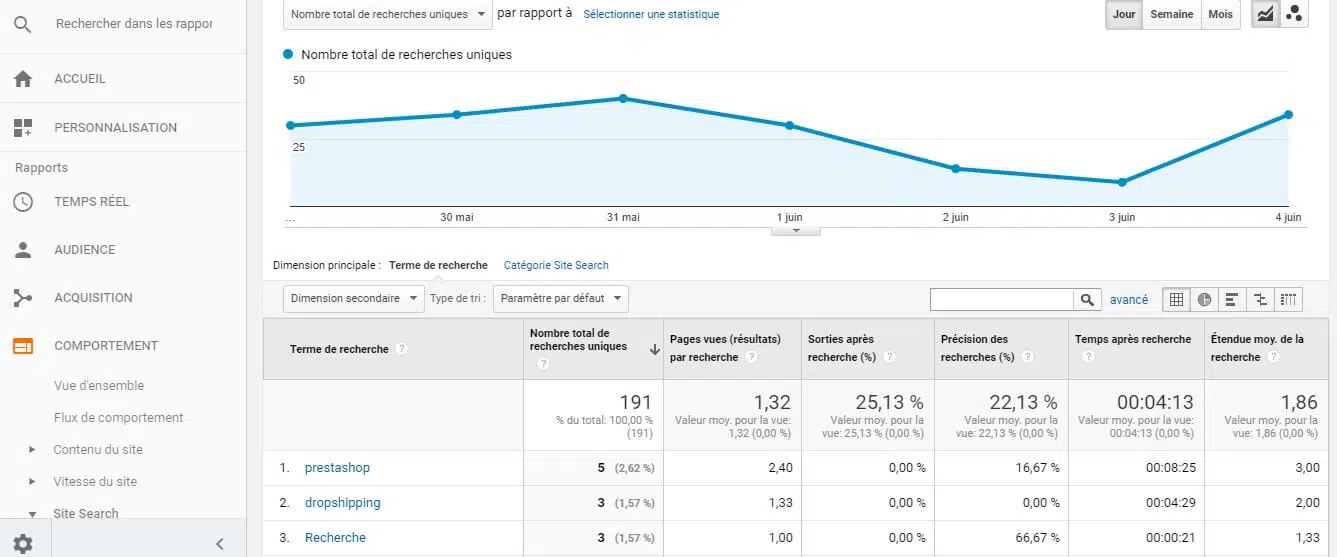The width and height of the screenshot is (1337, 557).
Task: Expand the 'Contenu du site' section
Action: tap(98, 450)
